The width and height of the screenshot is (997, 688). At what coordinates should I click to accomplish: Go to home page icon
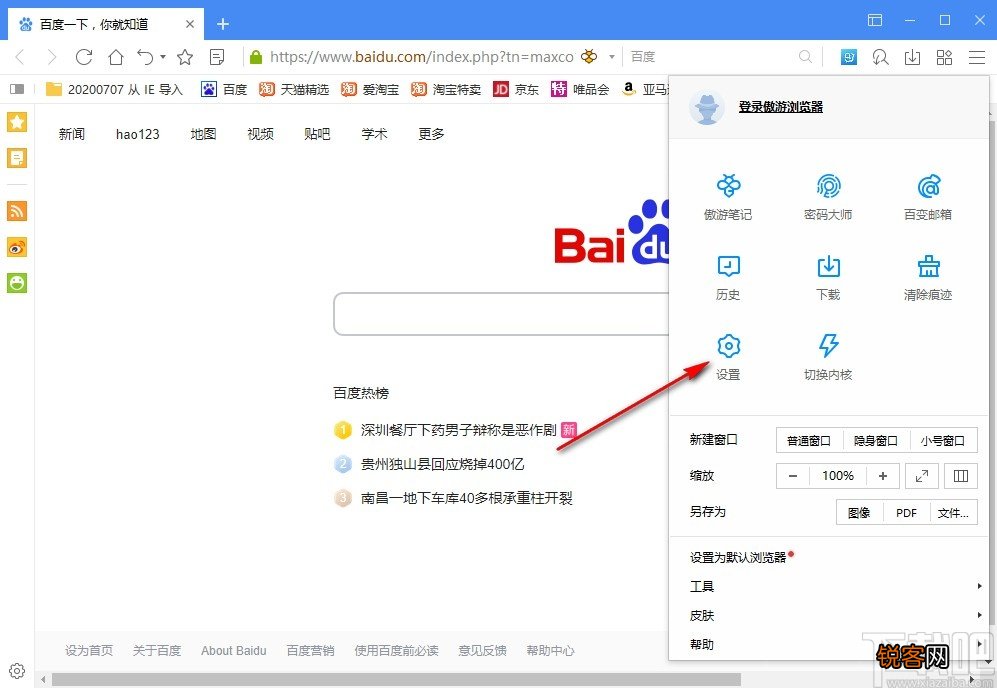click(x=116, y=57)
